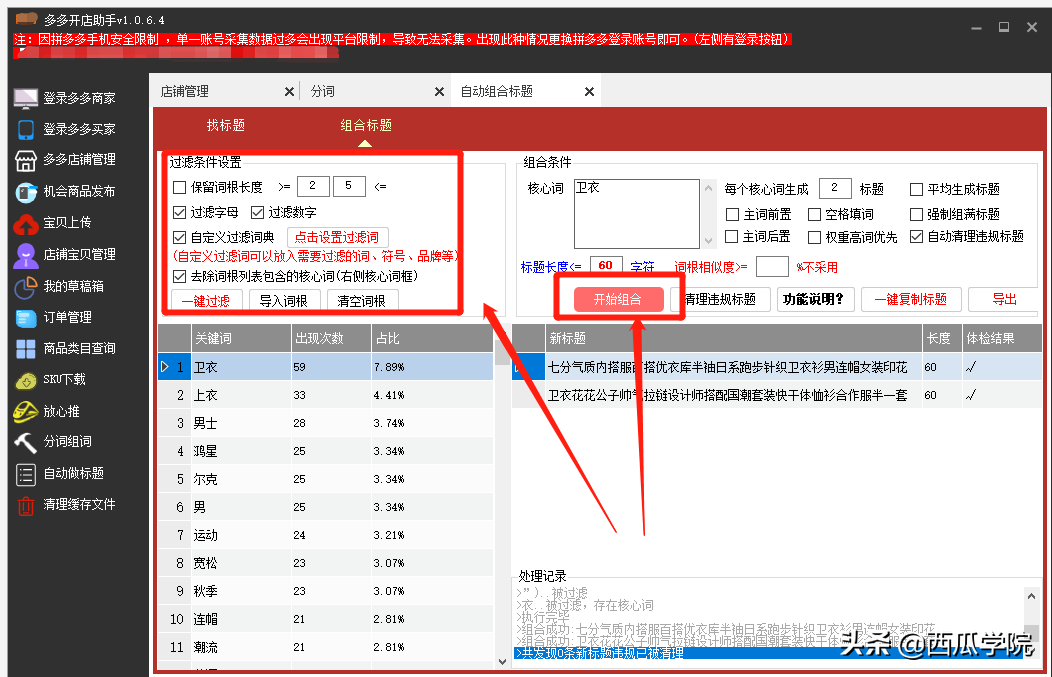Click 一键过滤 button

206,301
